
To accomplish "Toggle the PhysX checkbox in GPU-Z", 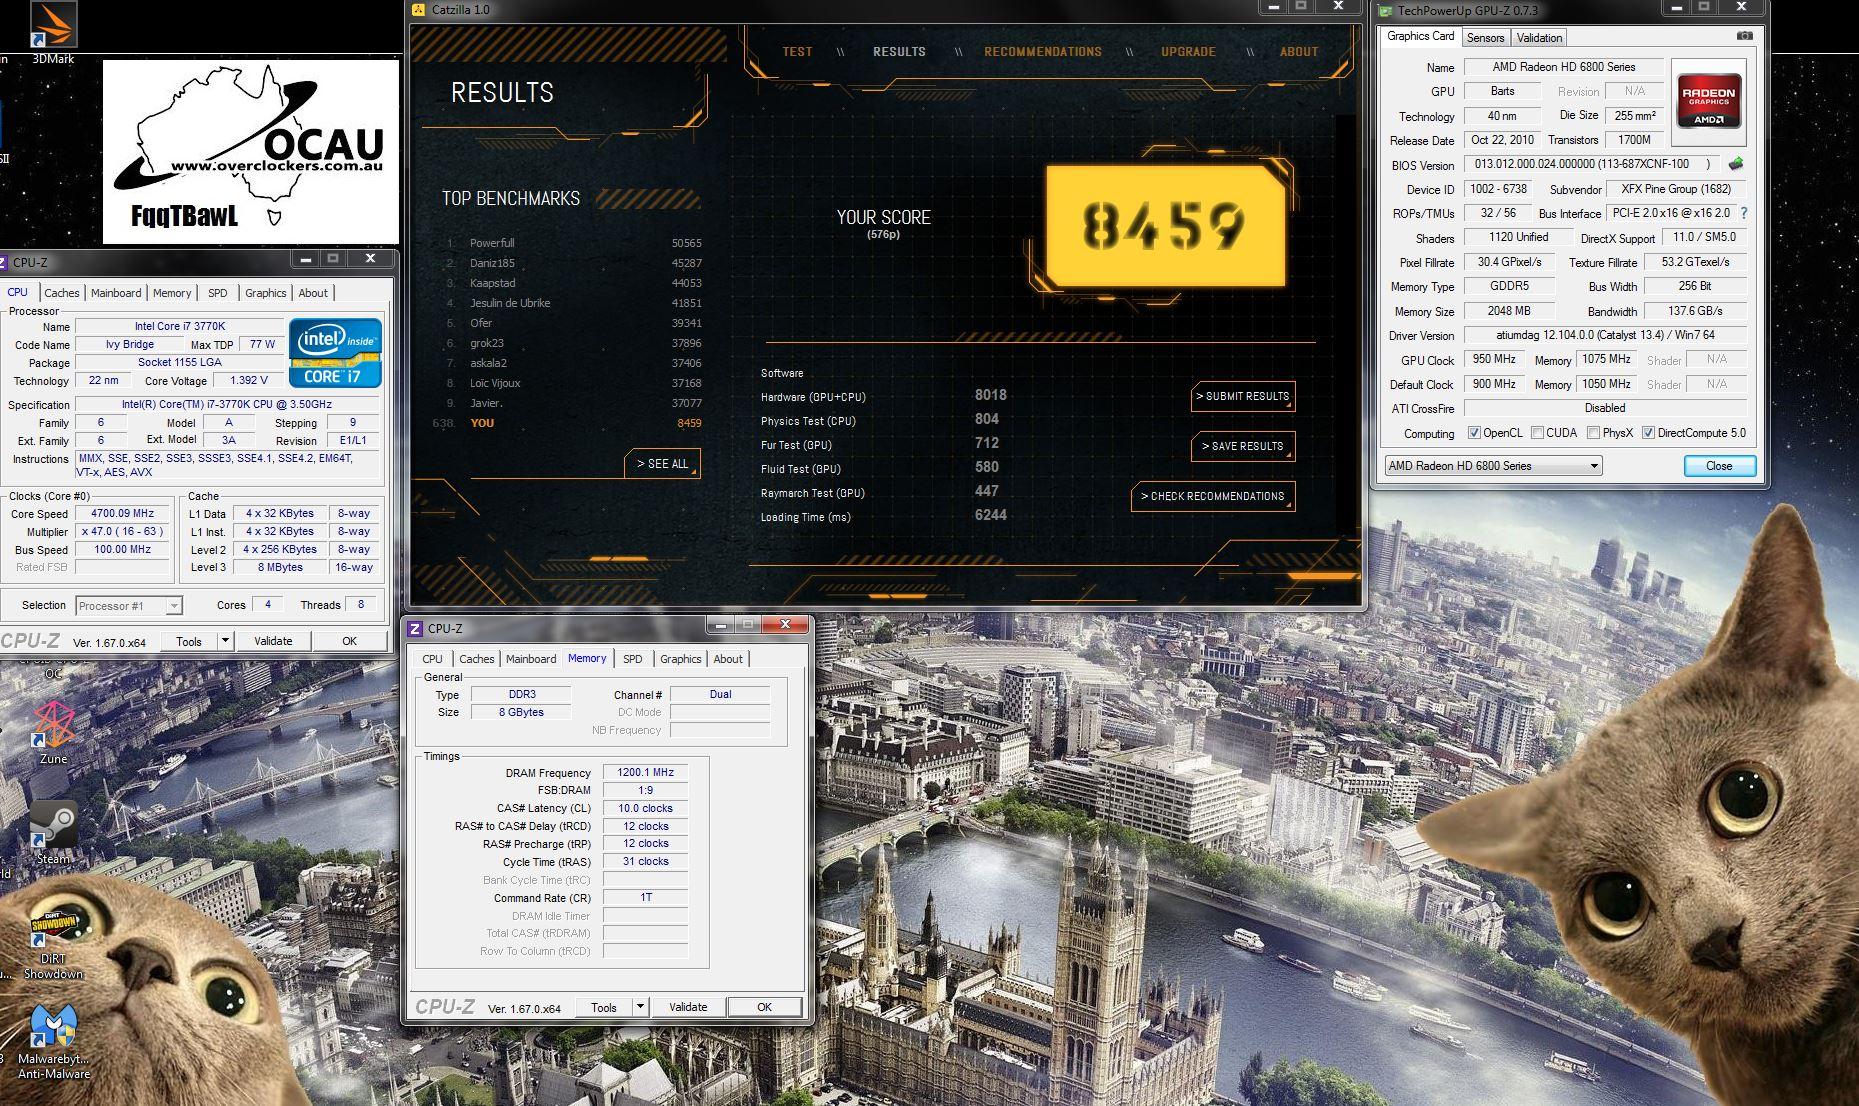I will pos(1593,433).
